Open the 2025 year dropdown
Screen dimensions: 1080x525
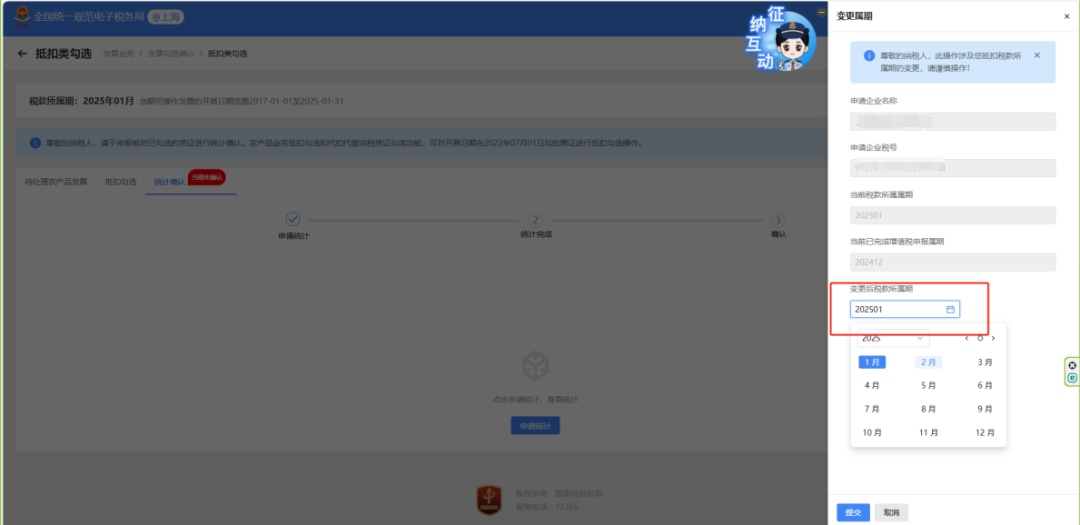tap(893, 338)
